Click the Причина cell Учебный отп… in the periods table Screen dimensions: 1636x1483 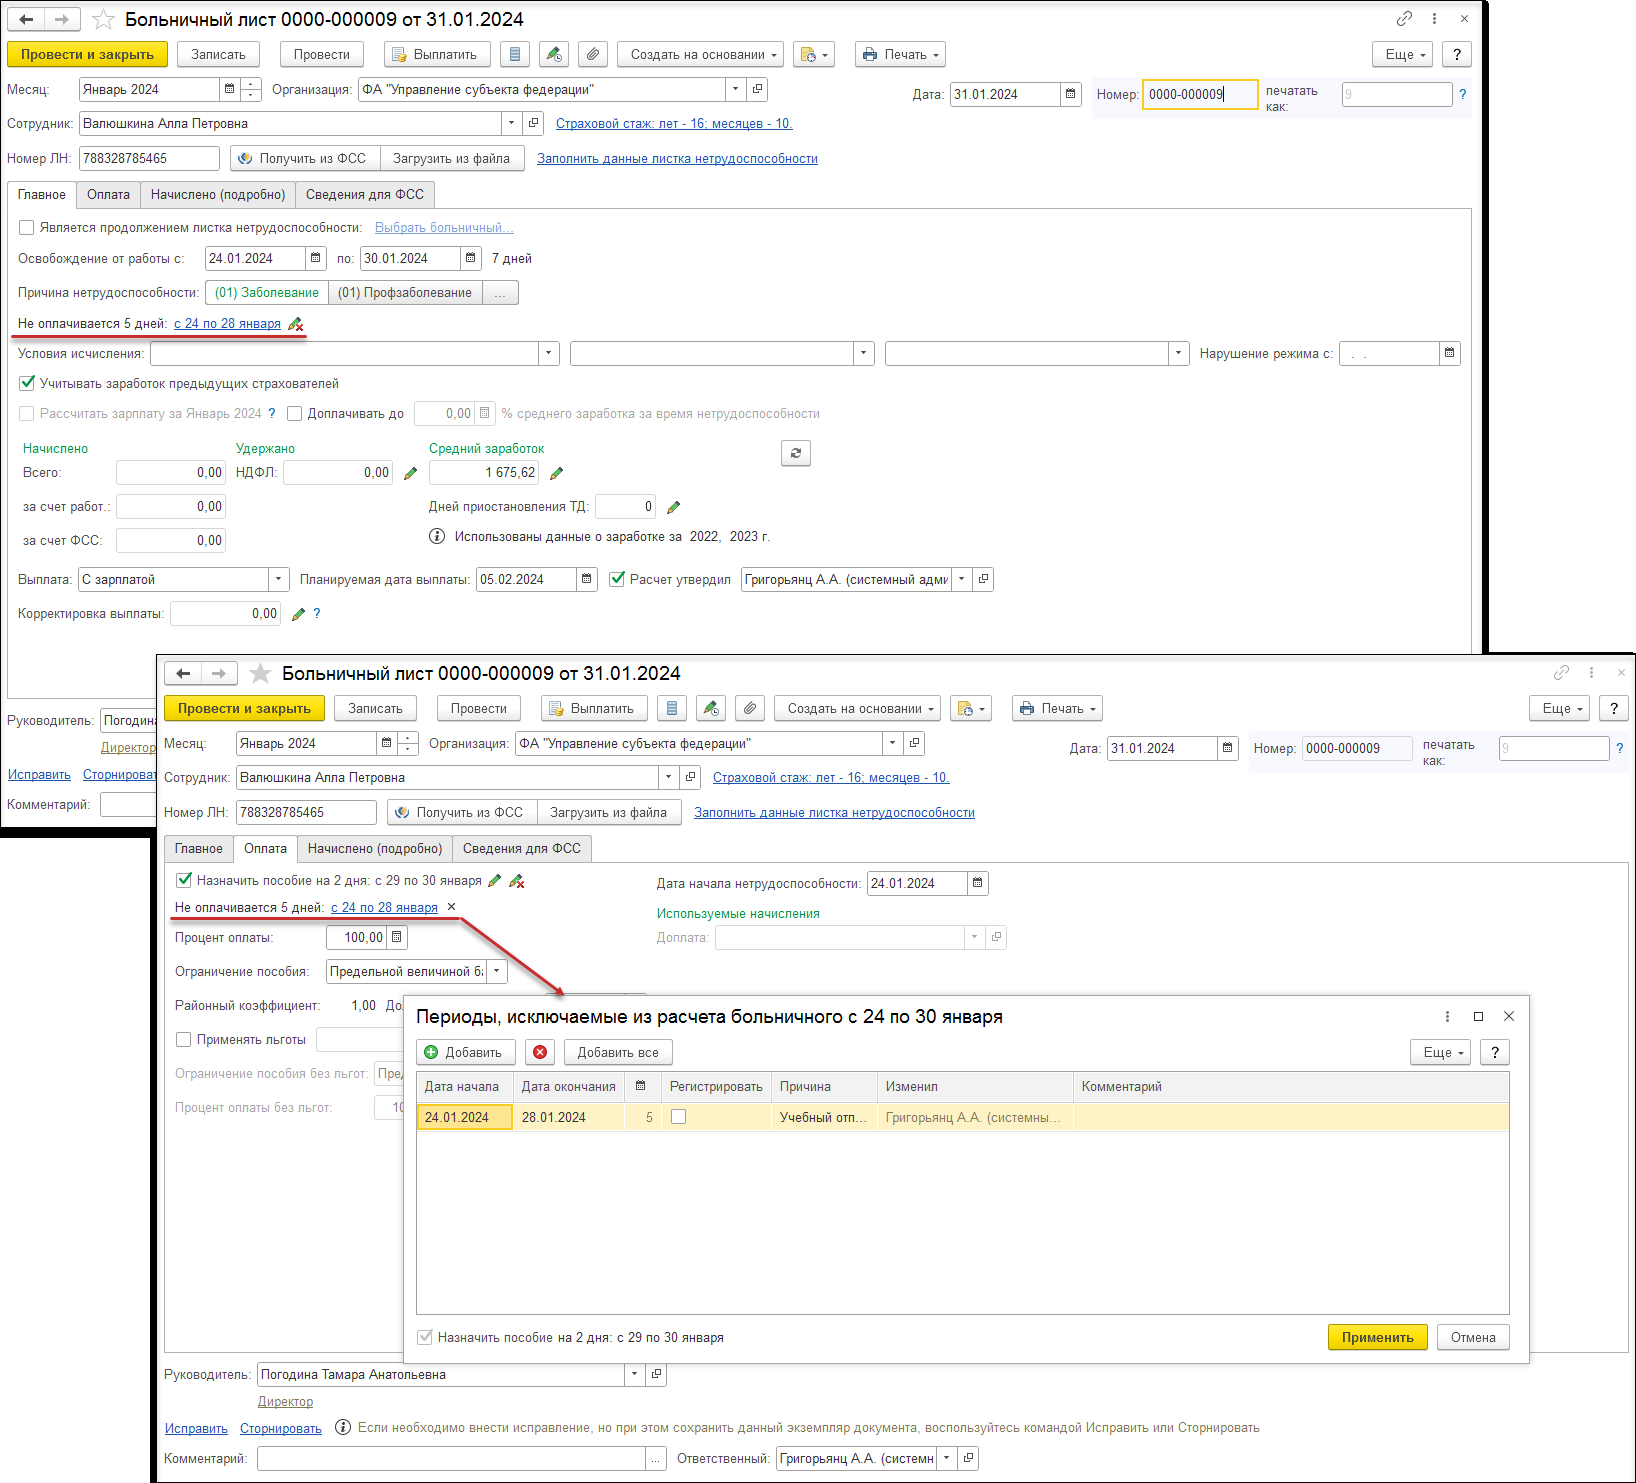[824, 1117]
